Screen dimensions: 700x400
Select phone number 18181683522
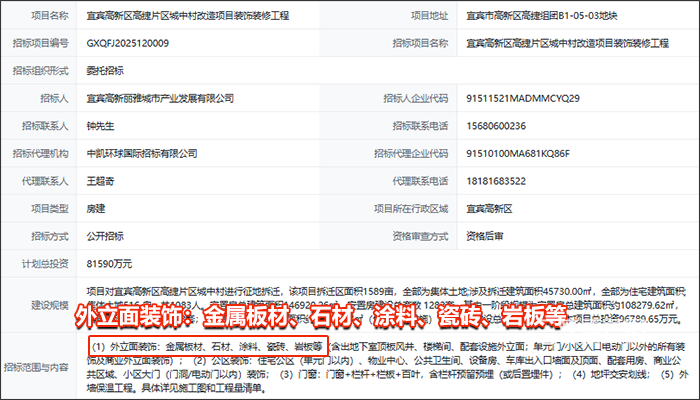point(496,181)
